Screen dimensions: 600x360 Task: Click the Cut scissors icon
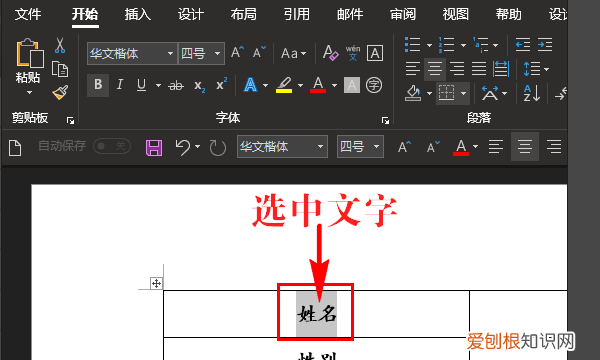coord(60,45)
